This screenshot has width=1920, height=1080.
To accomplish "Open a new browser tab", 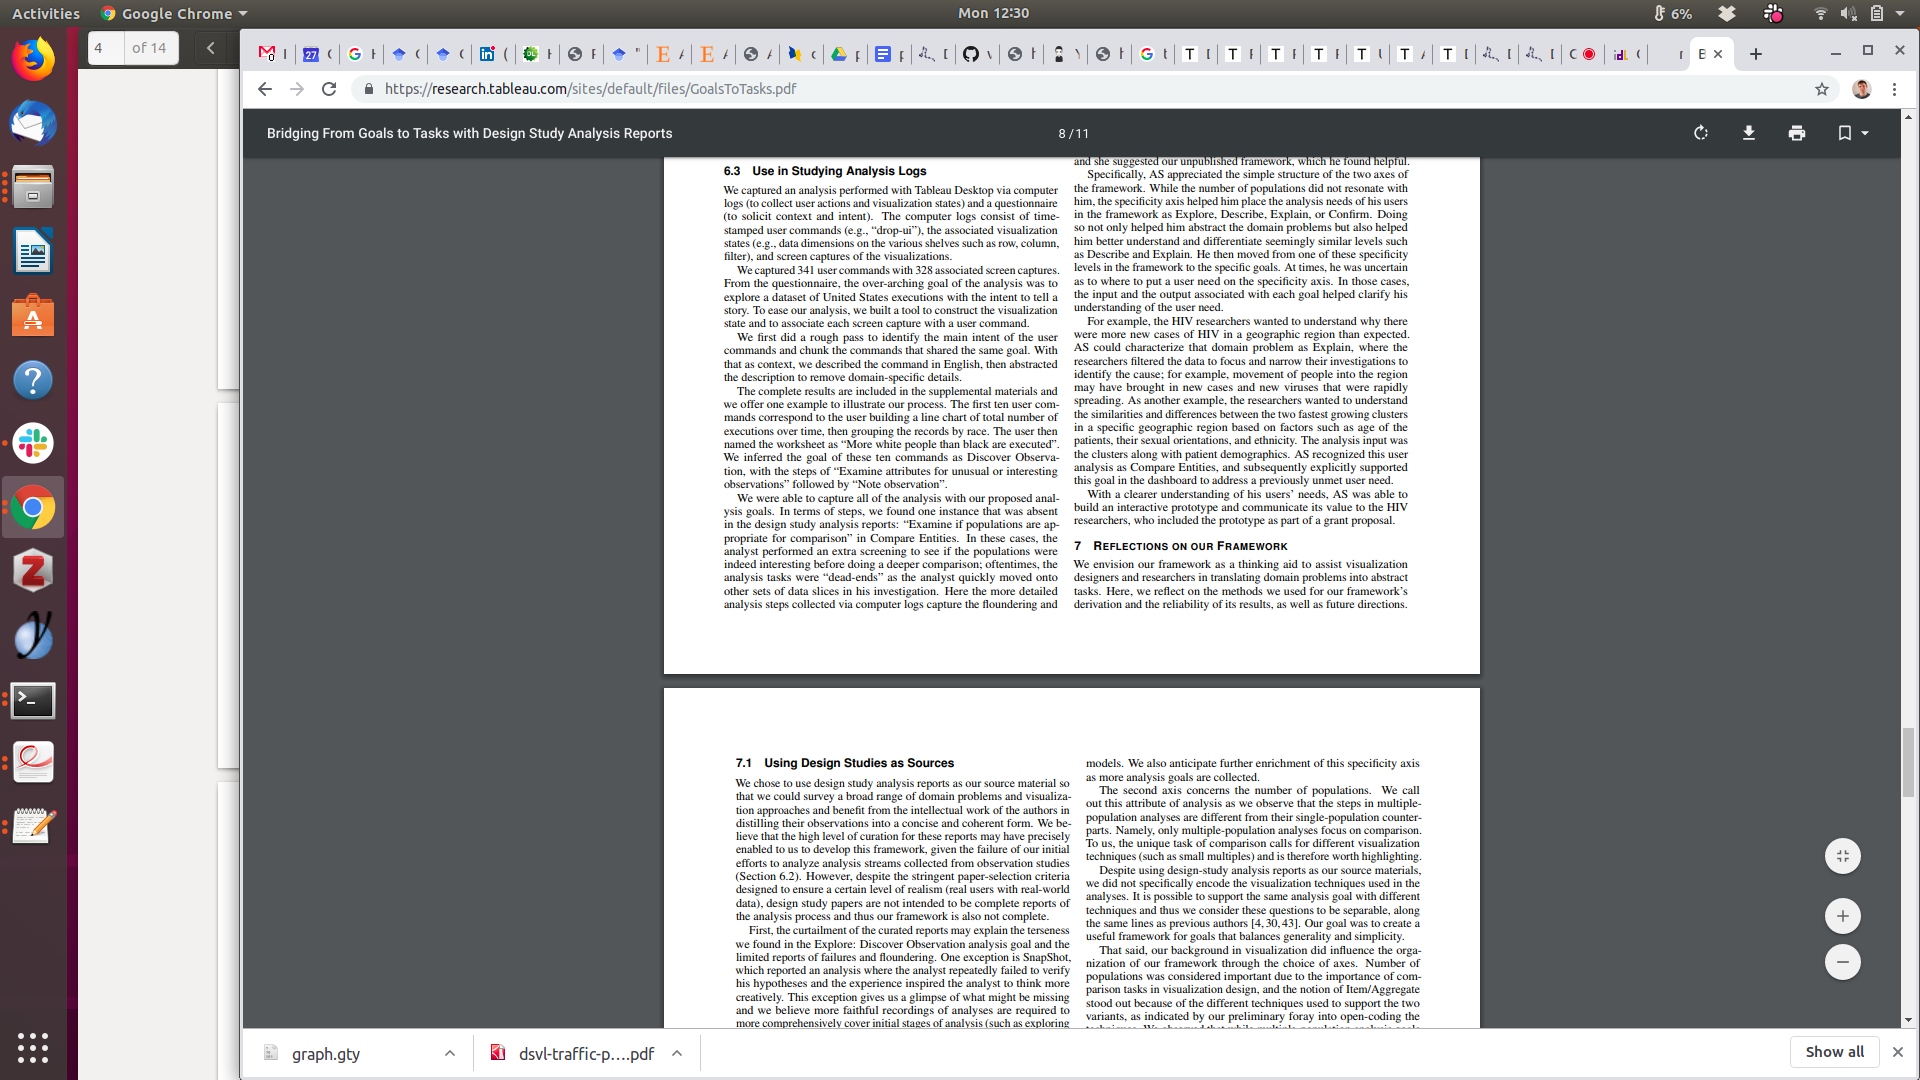I will point(1756,54).
